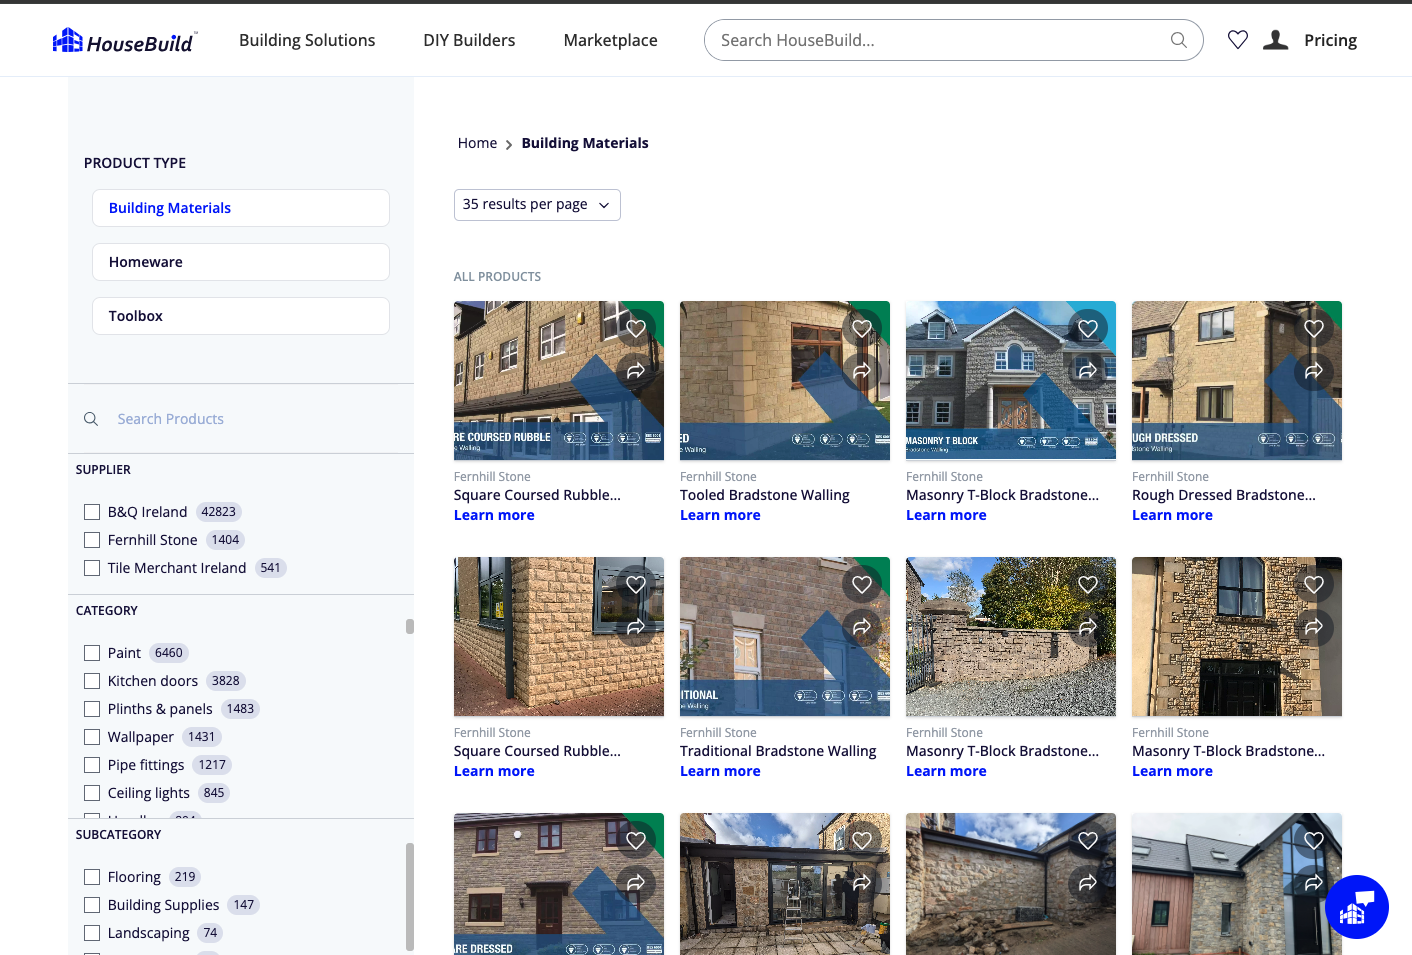Click Learn more under Traditional Bradstone Walling
The width and height of the screenshot is (1412, 955).
coord(720,771)
